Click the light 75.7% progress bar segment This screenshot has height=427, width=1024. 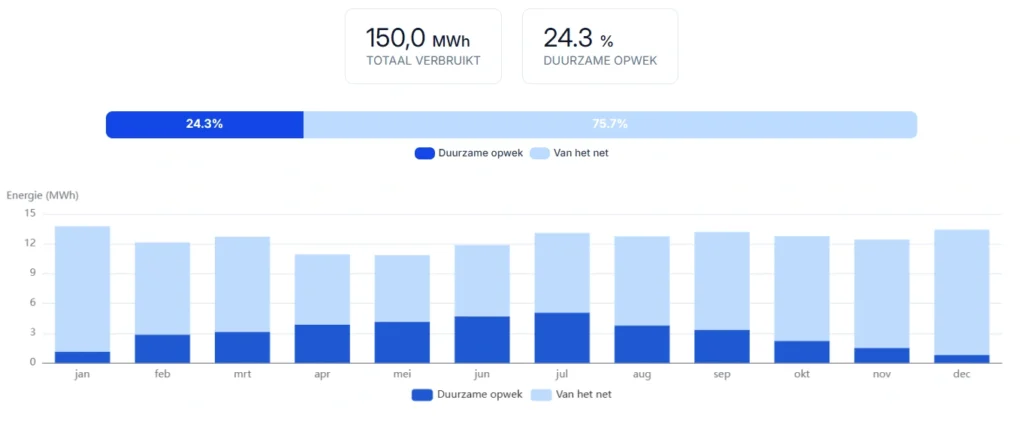point(609,124)
